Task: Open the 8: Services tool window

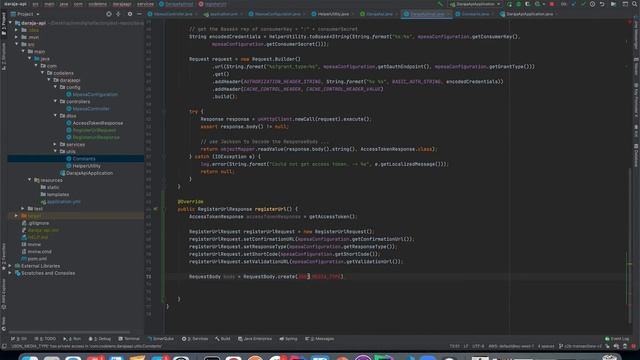Action: [195, 339]
